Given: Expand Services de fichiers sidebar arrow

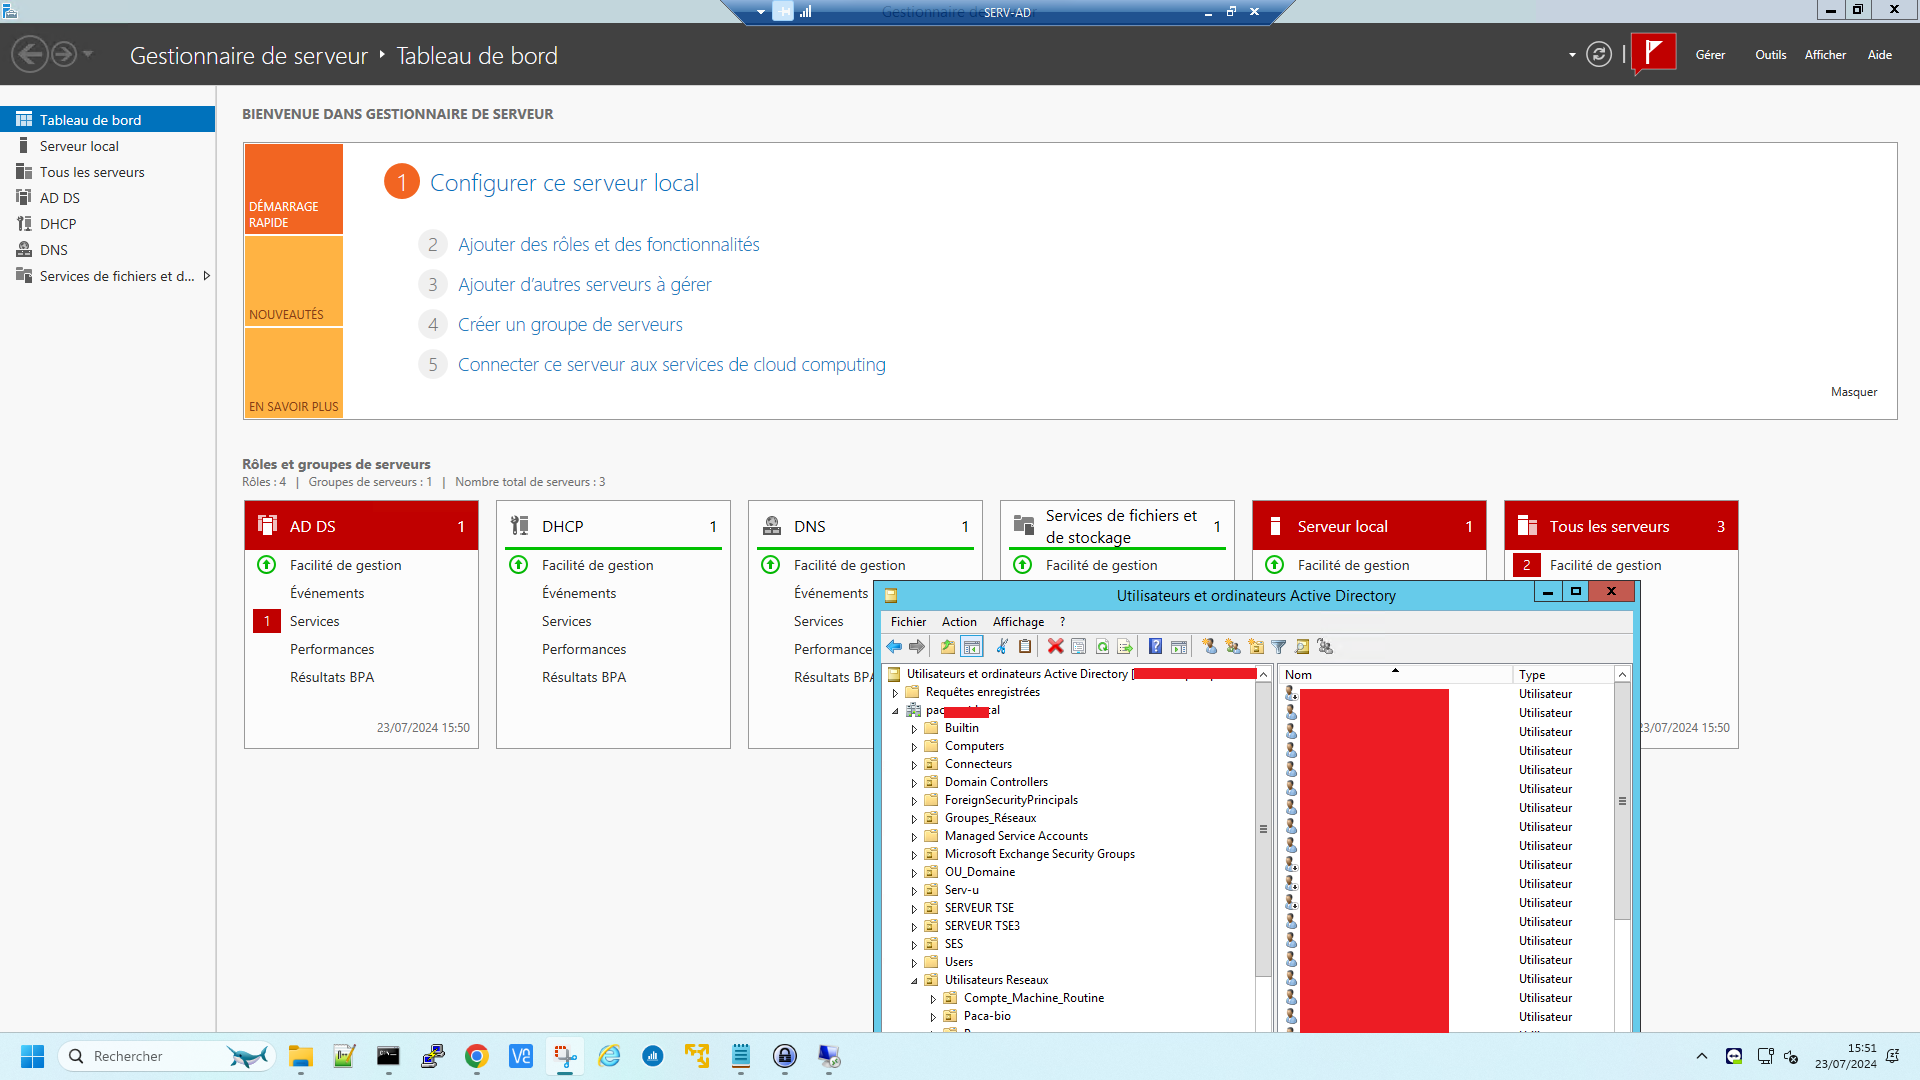Looking at the screenshot, I should coord(206,276).
